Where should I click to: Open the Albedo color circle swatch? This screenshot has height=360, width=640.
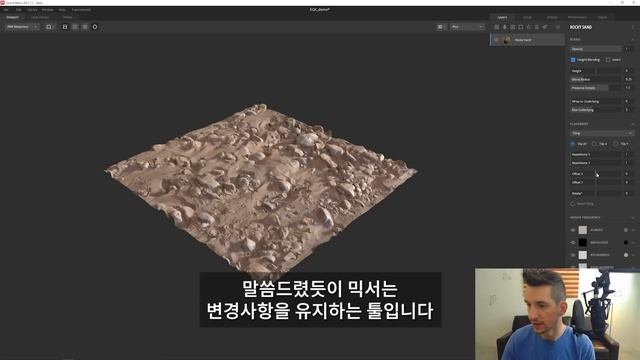(626, 230)
